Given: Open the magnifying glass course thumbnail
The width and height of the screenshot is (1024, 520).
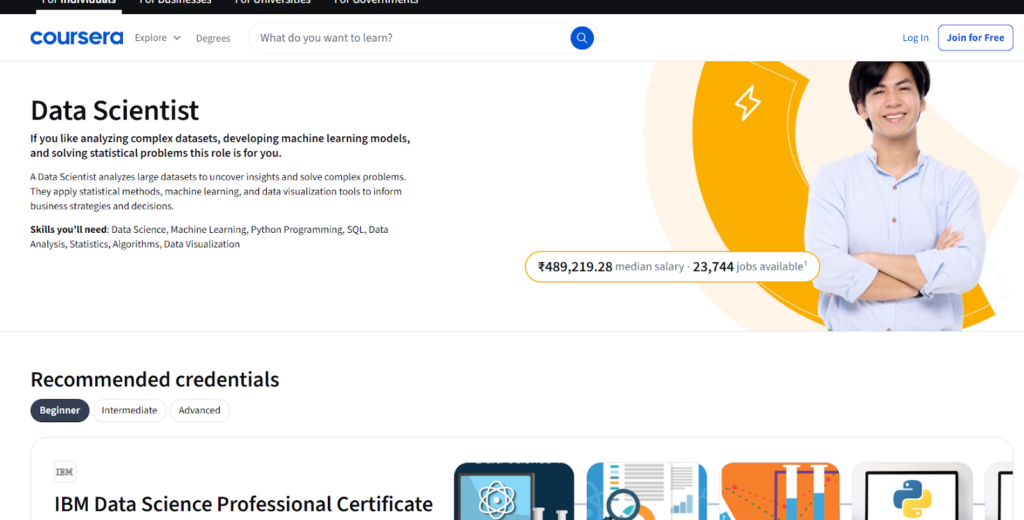Looking at the screenshot, I should tap(646, 491).
